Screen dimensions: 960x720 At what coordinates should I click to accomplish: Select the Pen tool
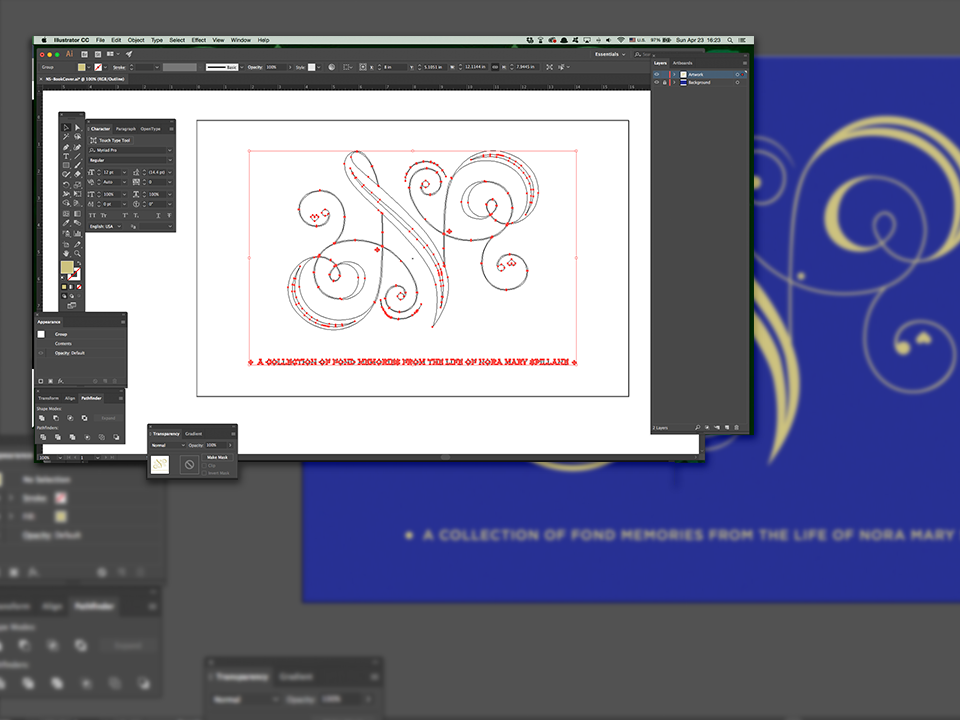pos(66,147)
